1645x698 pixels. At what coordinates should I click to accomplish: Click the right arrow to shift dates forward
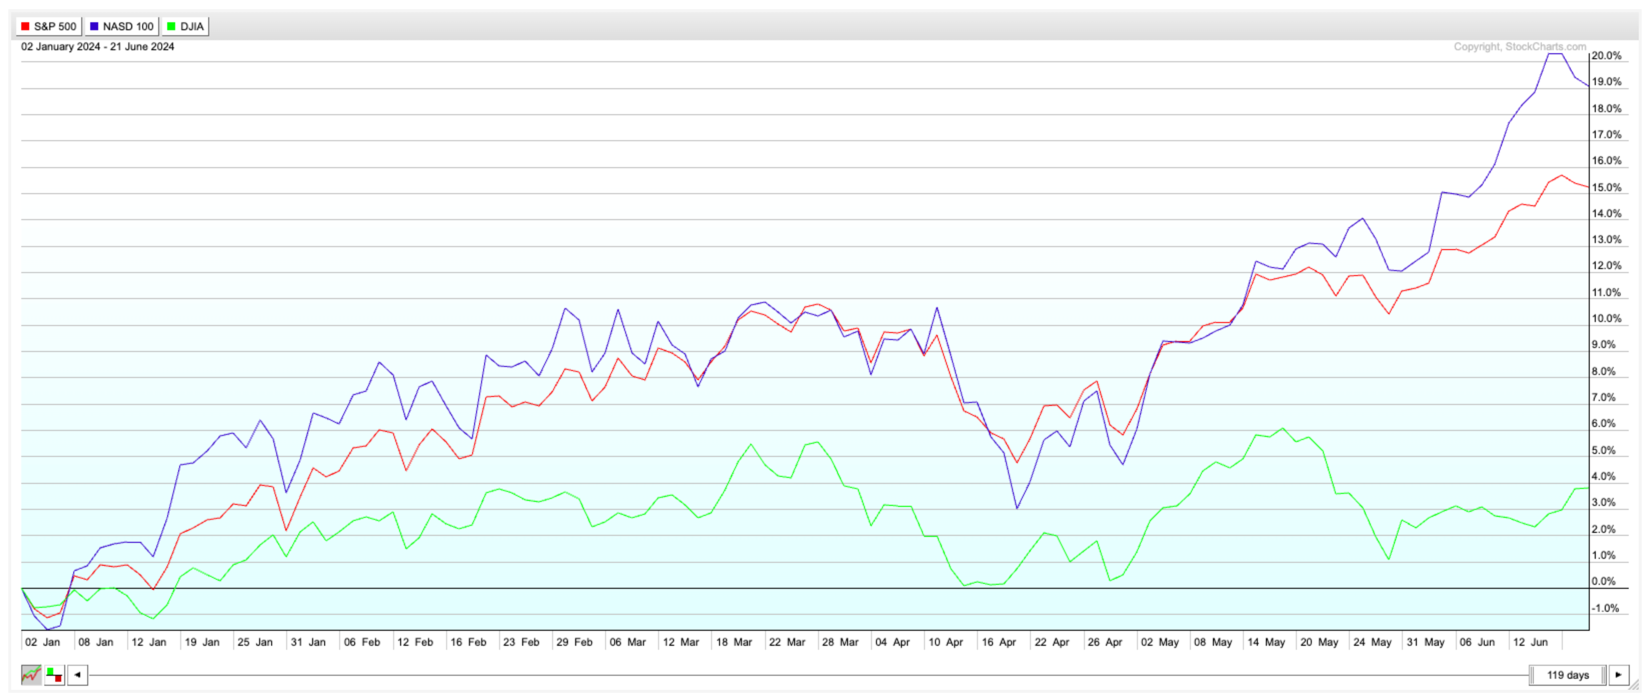[x=1619, y=675]
